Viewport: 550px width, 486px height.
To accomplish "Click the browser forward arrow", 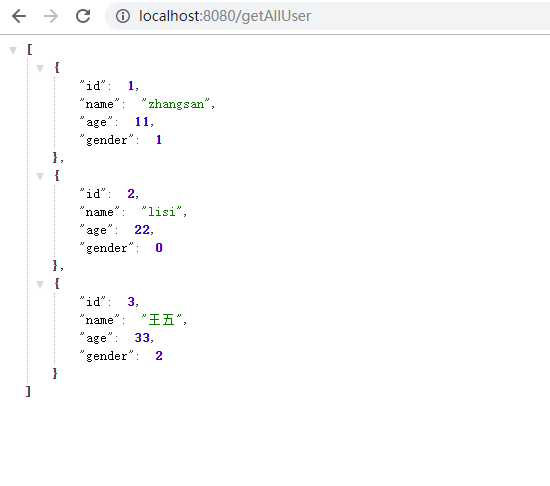I will pos(51,16).
